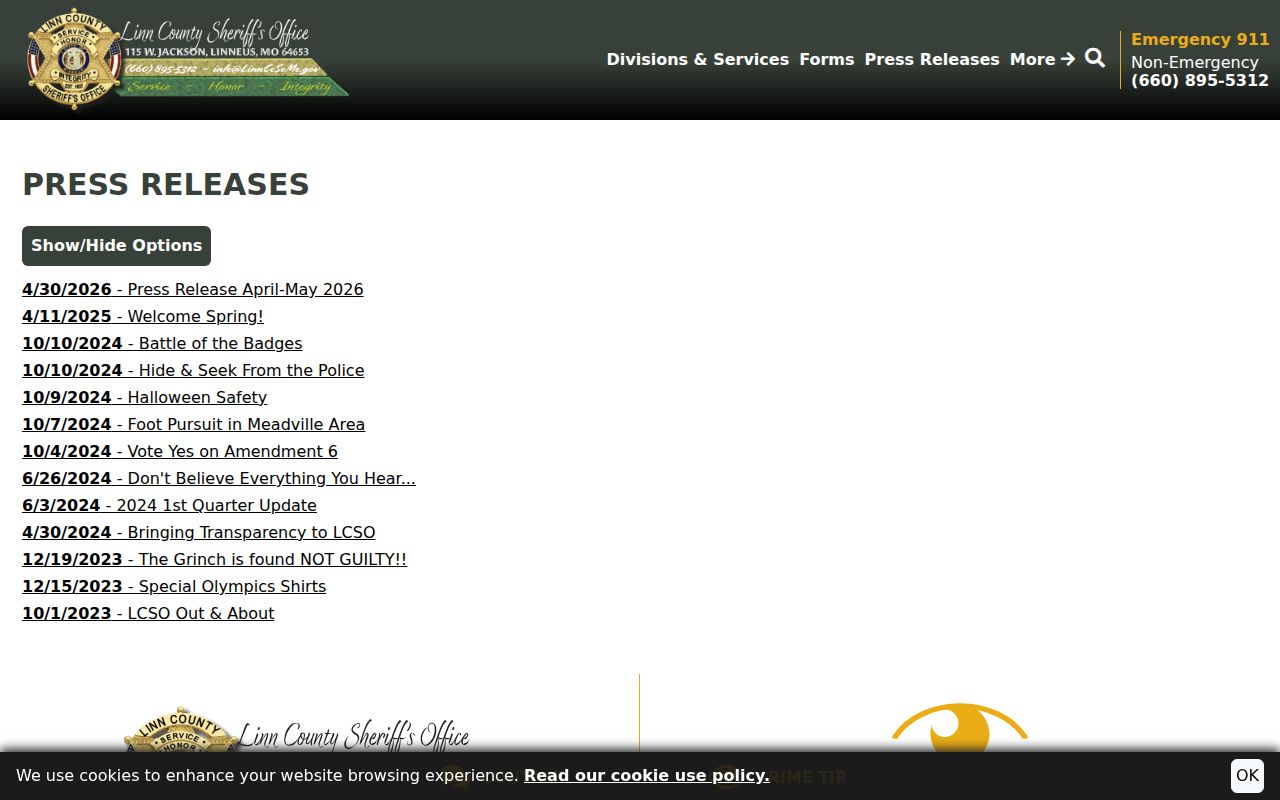Open the Welcome Spring! press release
Screen dimensions: 1280x800
click(143, 316)
